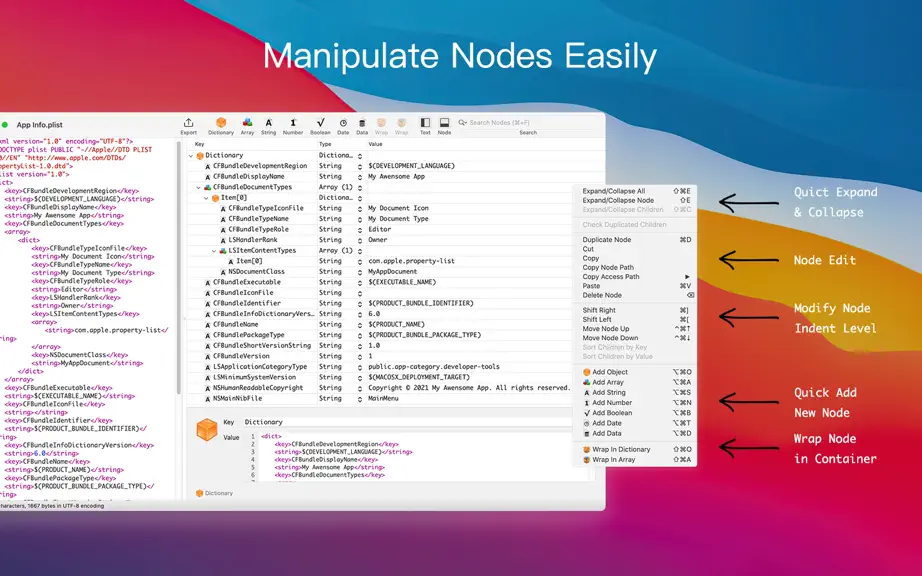Add an Array node from toolbar
922x576 pixels.
tap(248, 126)
